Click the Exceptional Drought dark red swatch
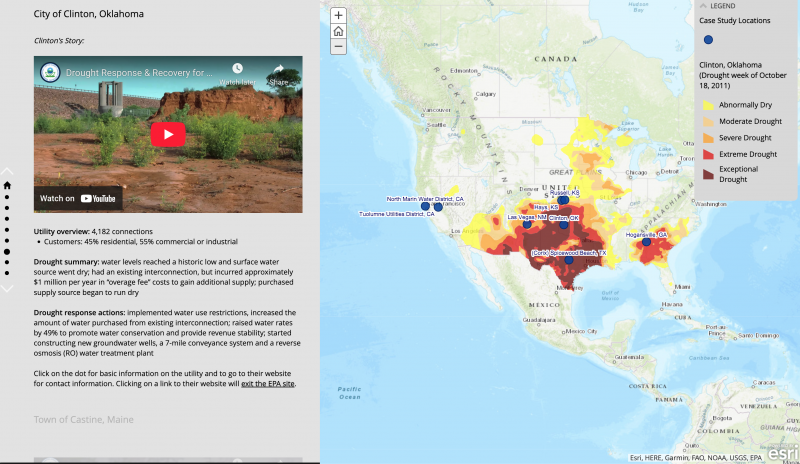Viewport: 800px width, 464px height. pos(708,174)
